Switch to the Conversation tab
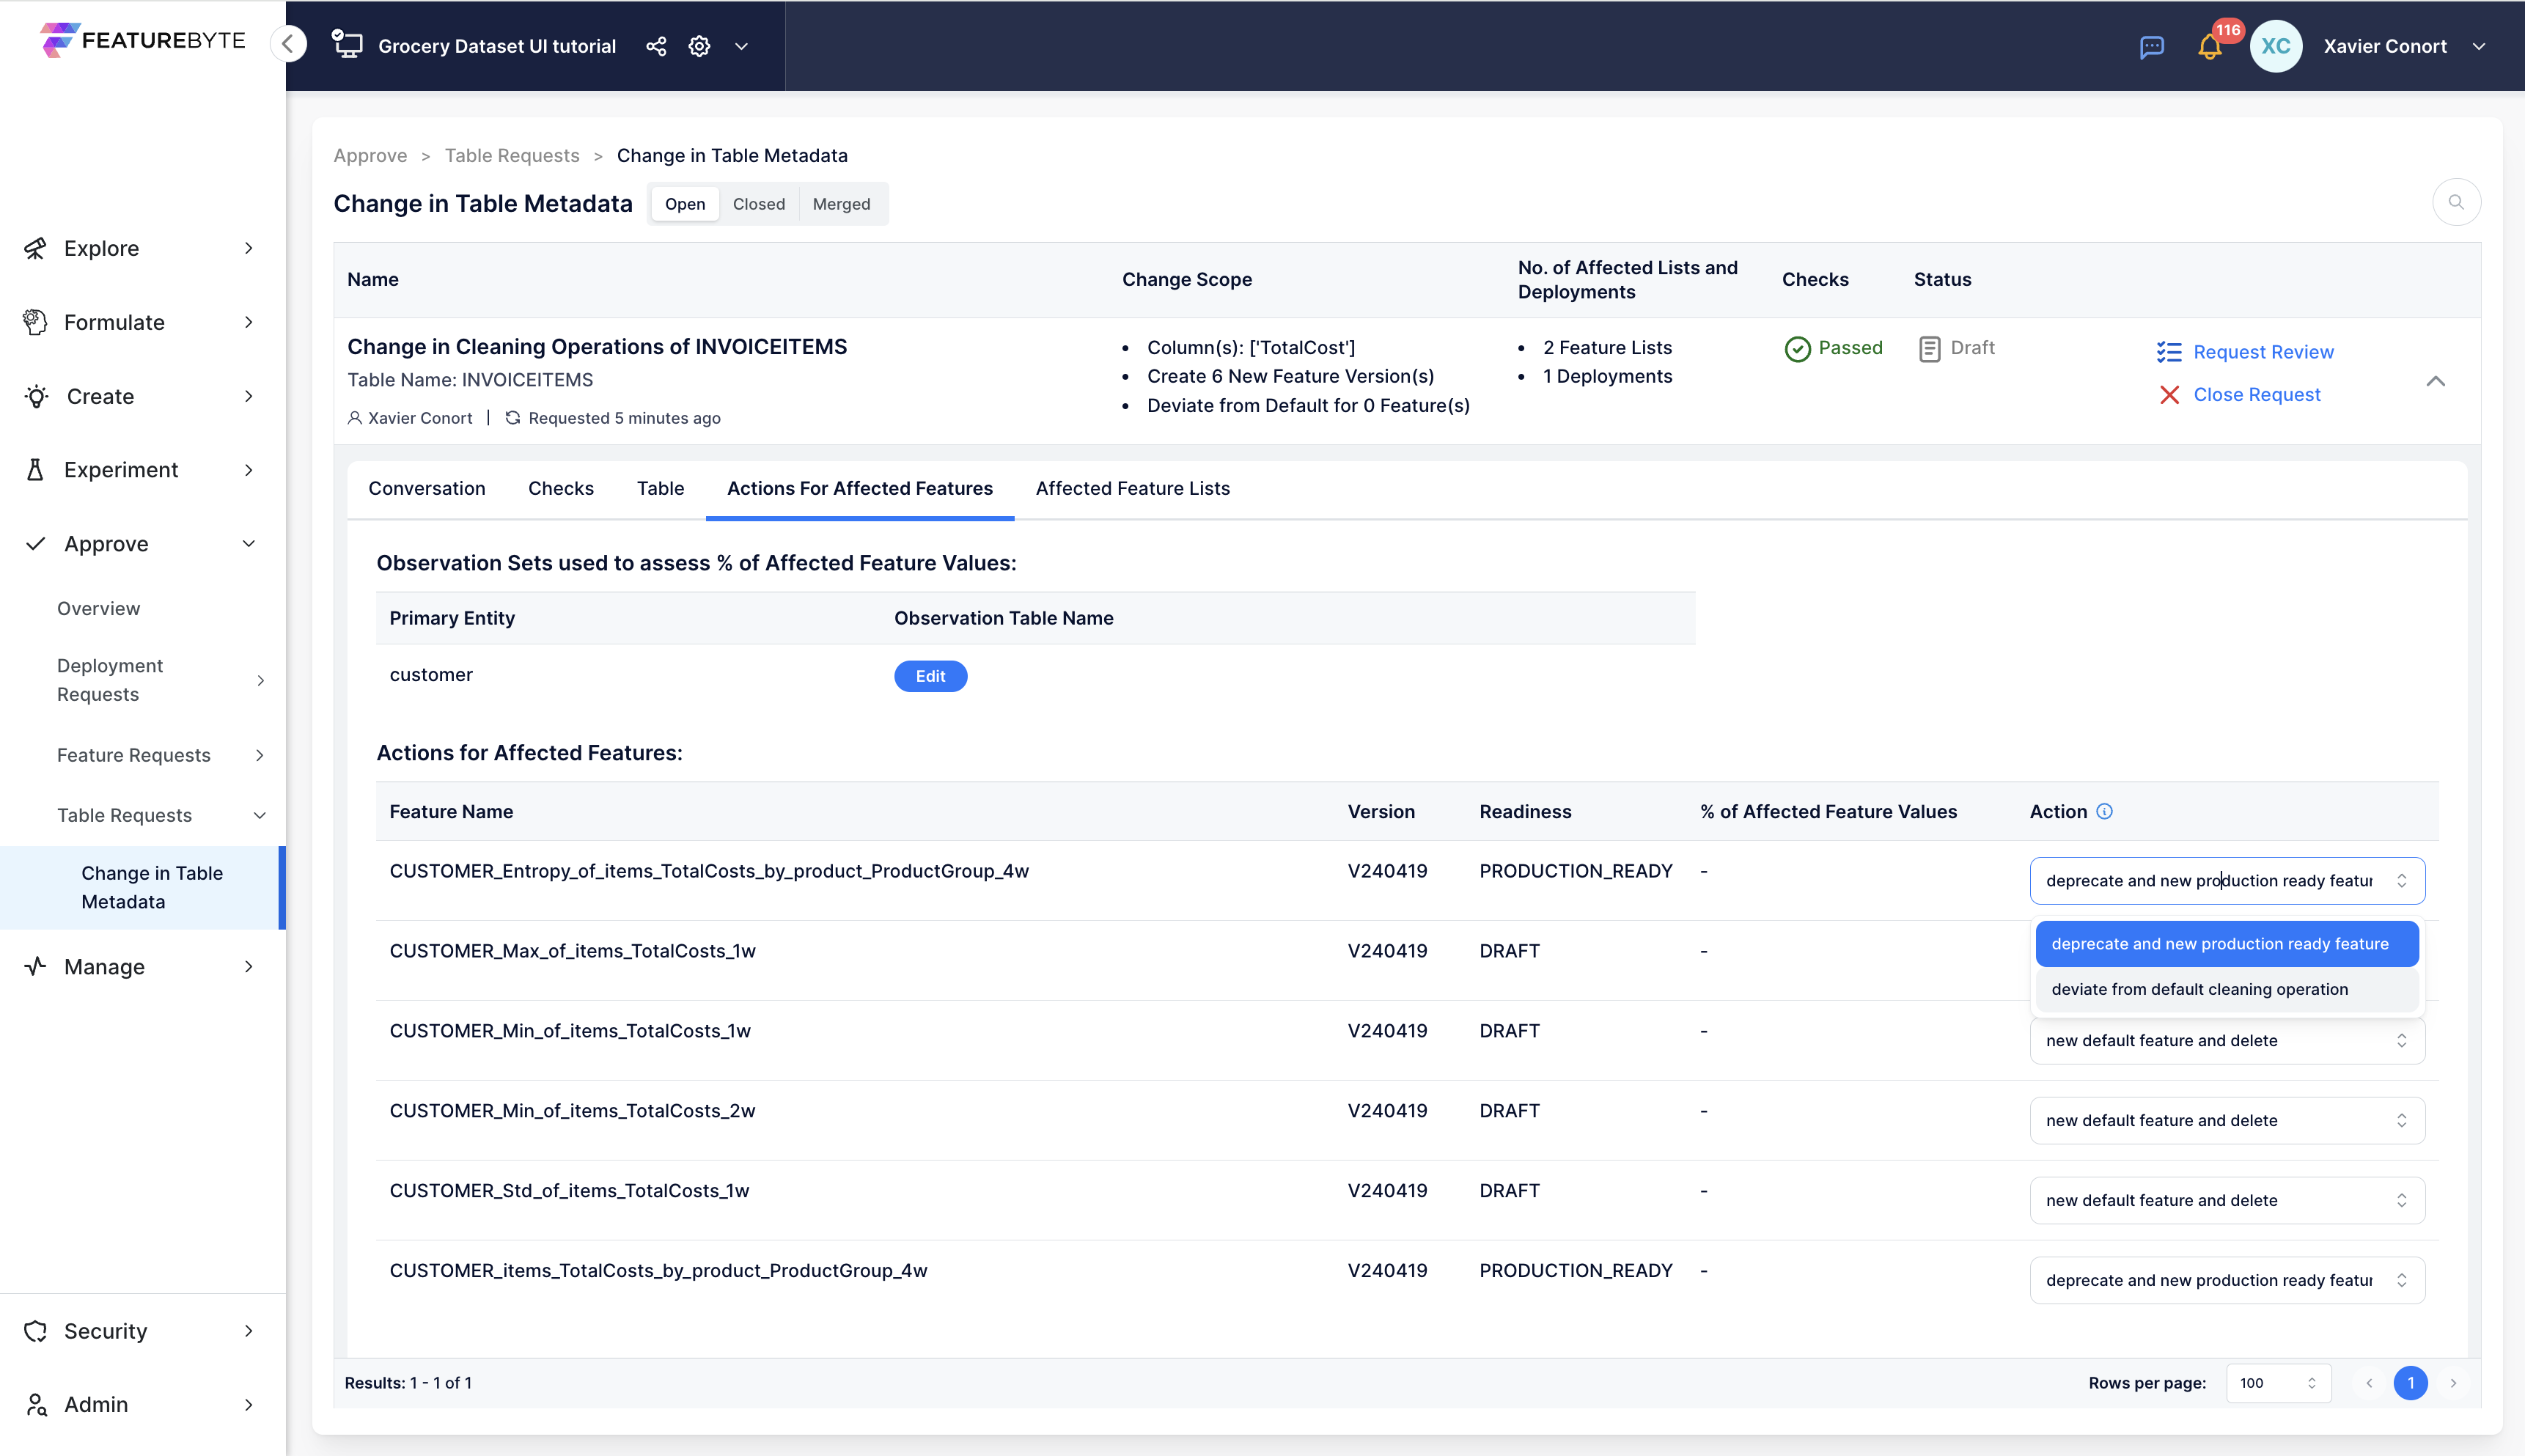Image resolution: width=2525 pixels, height=1456 pixels. [427, 488]
